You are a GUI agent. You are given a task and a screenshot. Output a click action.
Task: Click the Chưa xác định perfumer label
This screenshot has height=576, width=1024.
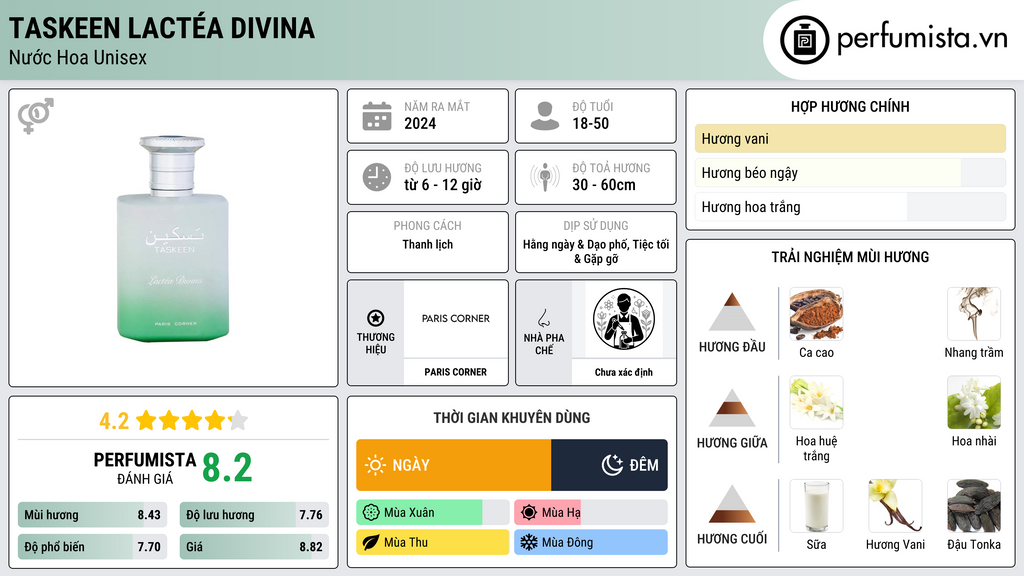coord(624,372)
